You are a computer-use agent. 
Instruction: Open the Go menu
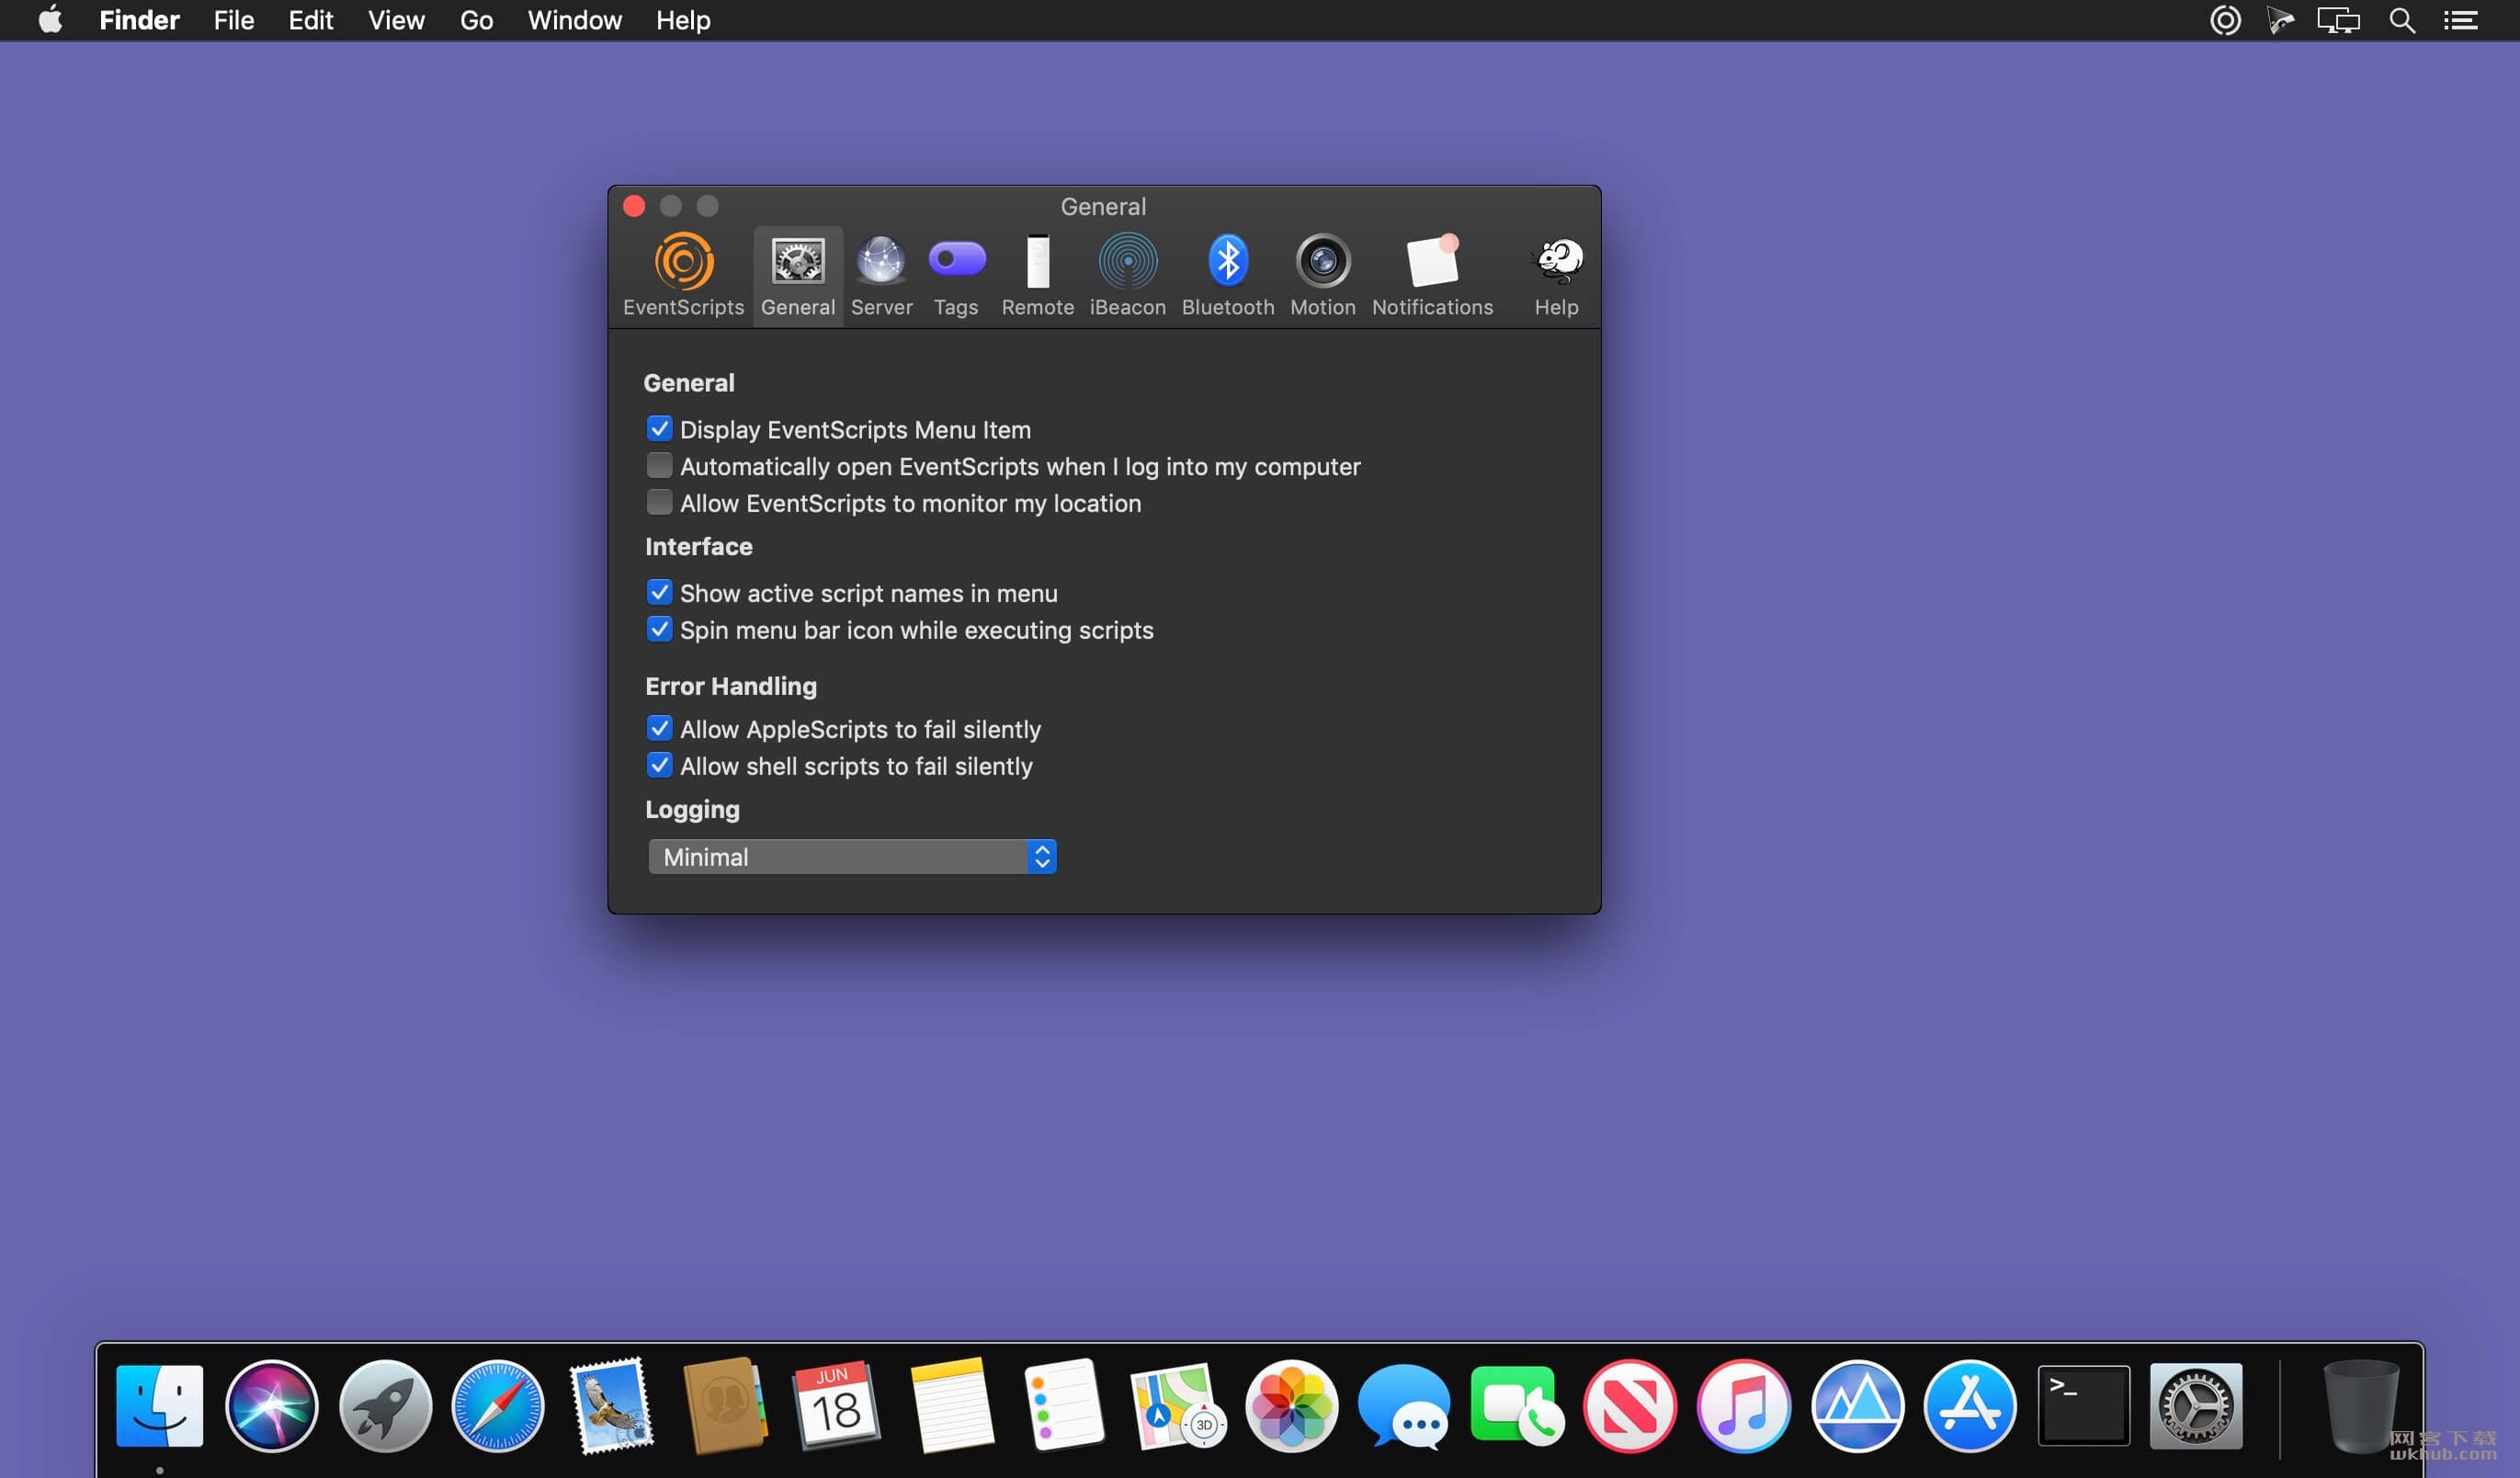click(476, 20)
